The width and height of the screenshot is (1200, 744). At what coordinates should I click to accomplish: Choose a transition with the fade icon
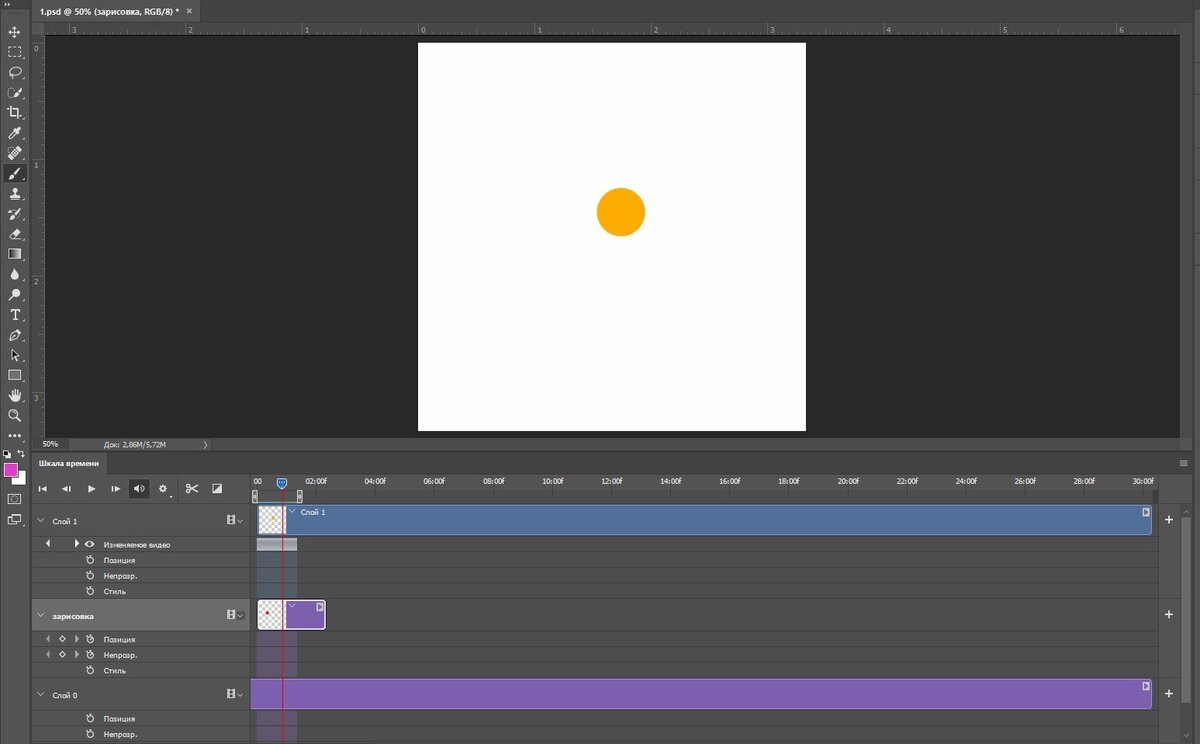point(217,489)
